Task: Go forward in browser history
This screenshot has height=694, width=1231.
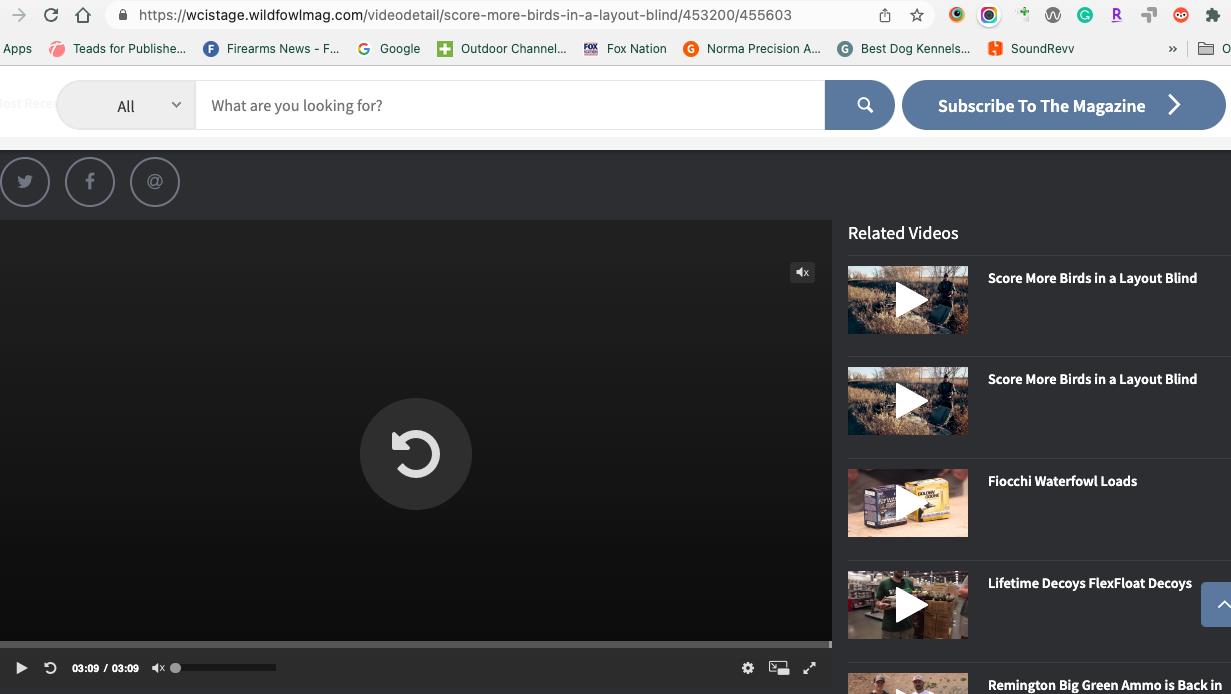Action: point(19,15)
